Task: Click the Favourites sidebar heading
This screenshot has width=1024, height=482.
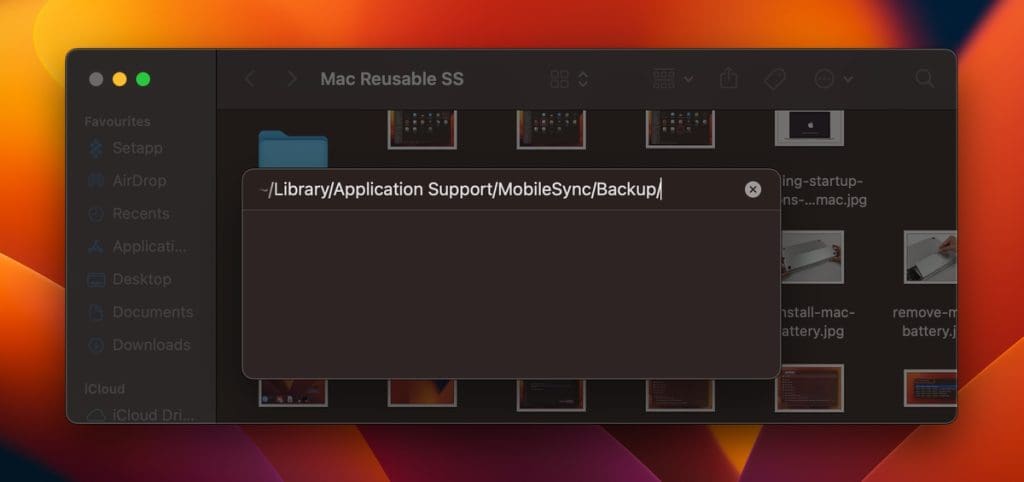Action: click(x=117, y=121)
